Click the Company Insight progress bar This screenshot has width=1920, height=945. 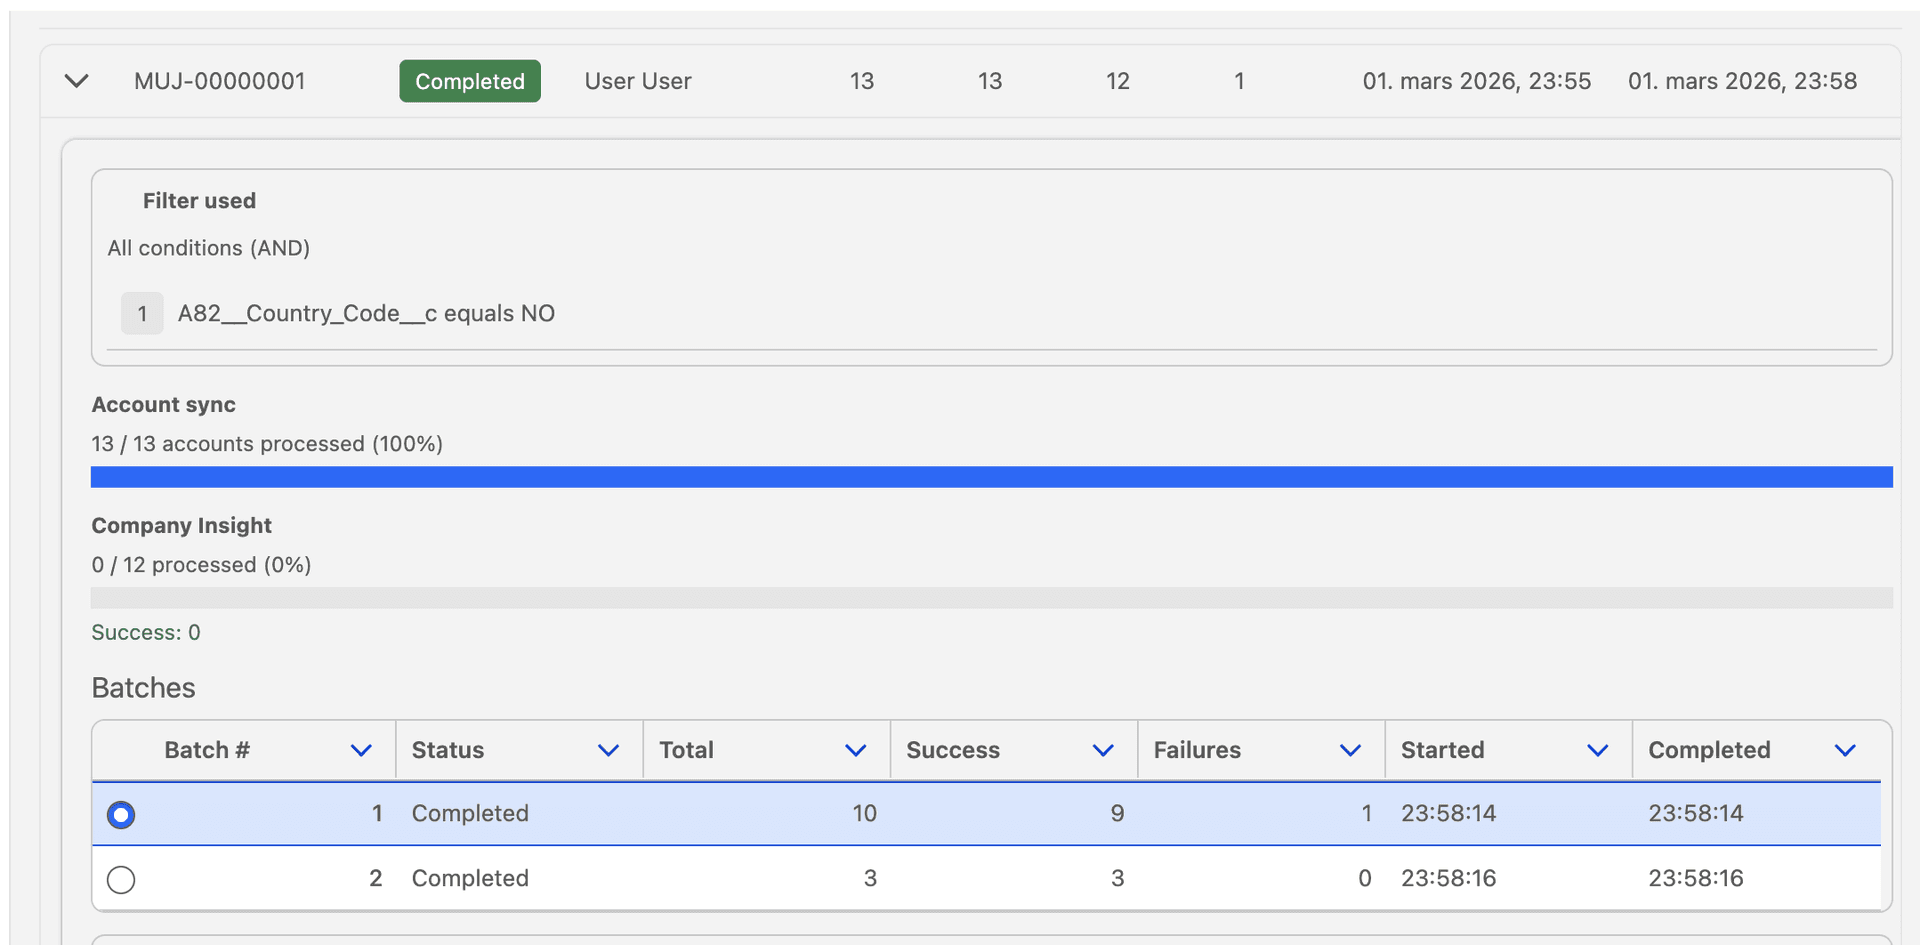click(x=992, y=597)
